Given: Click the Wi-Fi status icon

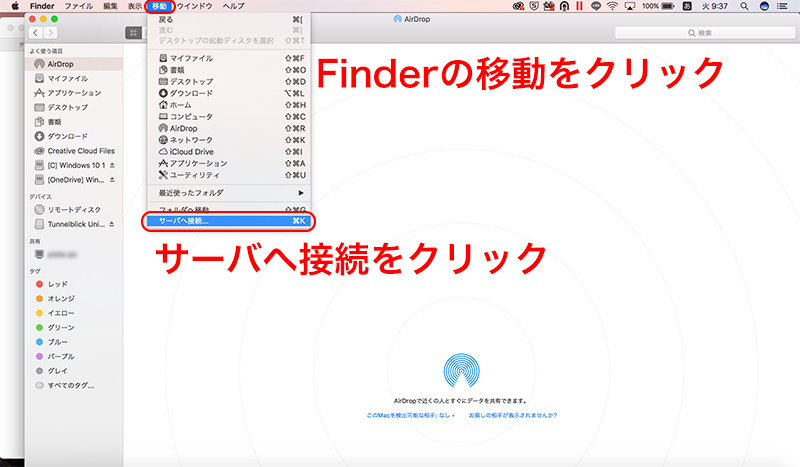Looking at the screenshot, I should (612, 6).
